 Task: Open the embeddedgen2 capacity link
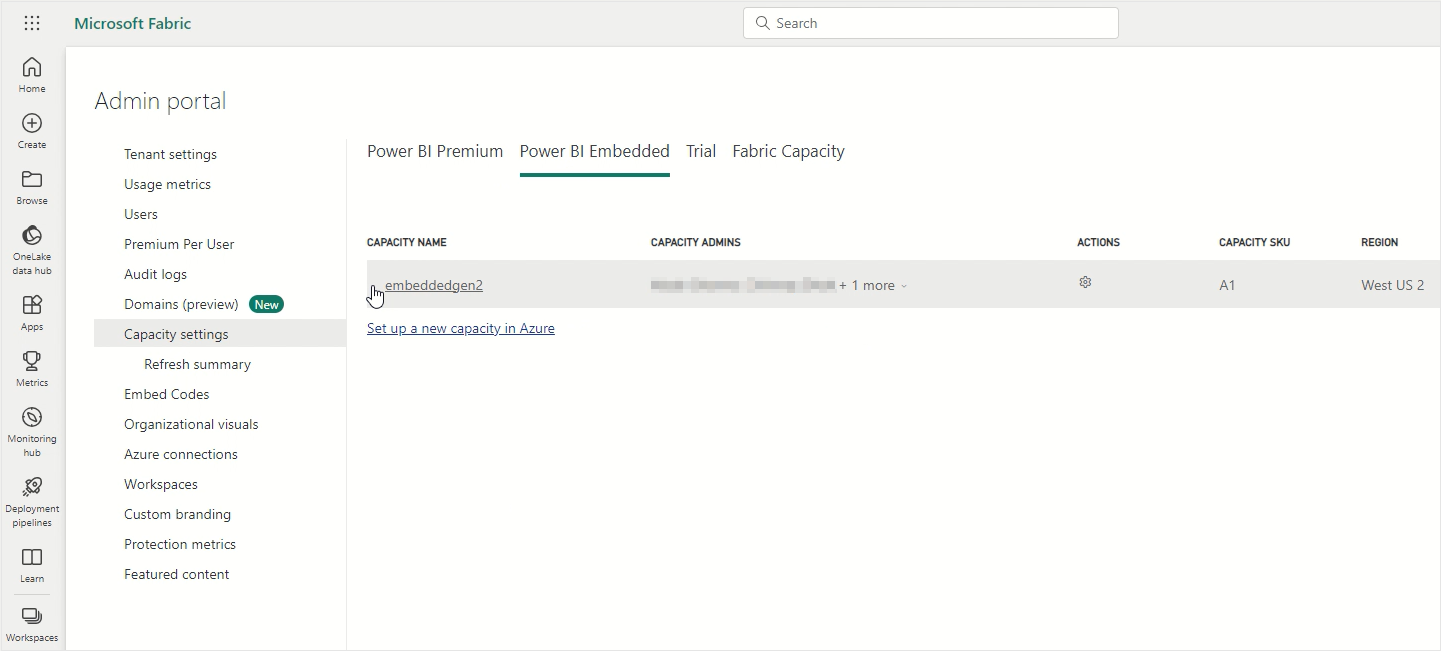(x=434, y=285)
